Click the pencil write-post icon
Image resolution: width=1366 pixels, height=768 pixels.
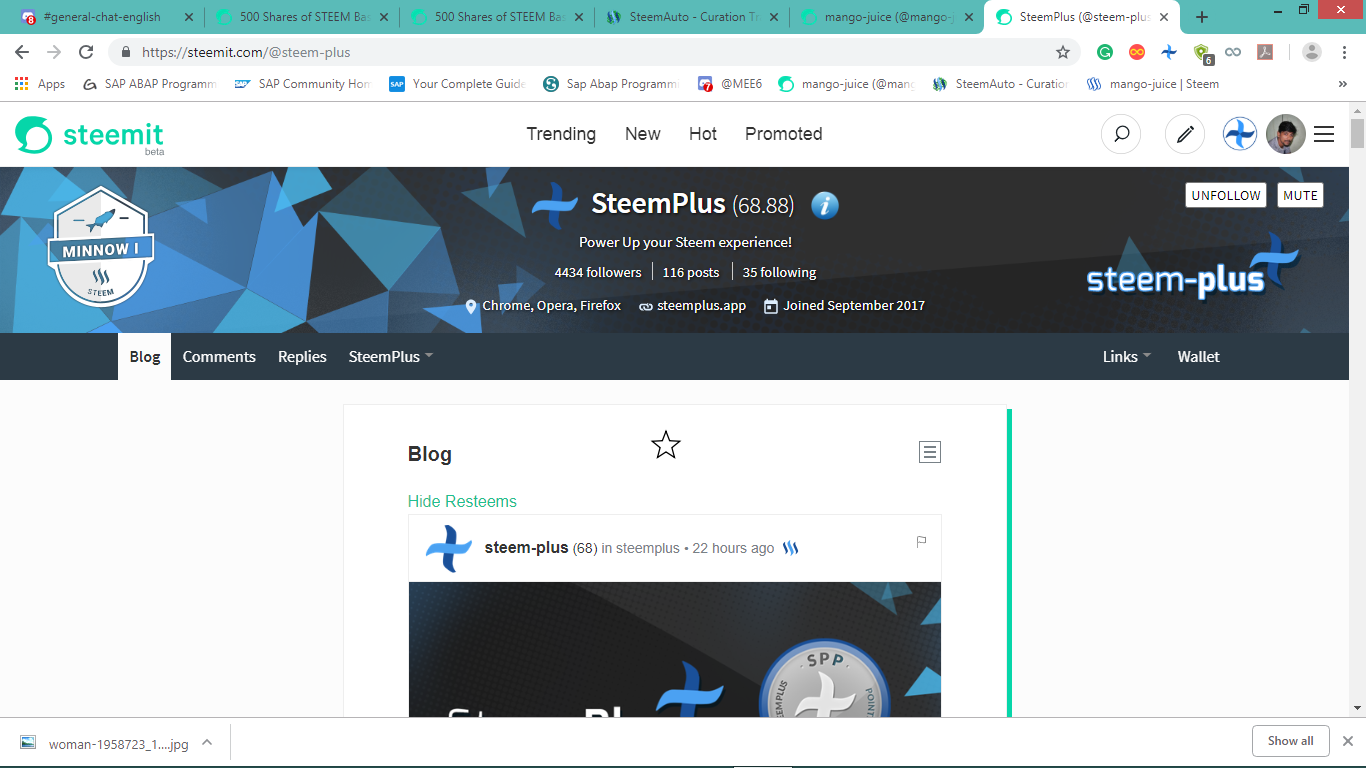1185,134
